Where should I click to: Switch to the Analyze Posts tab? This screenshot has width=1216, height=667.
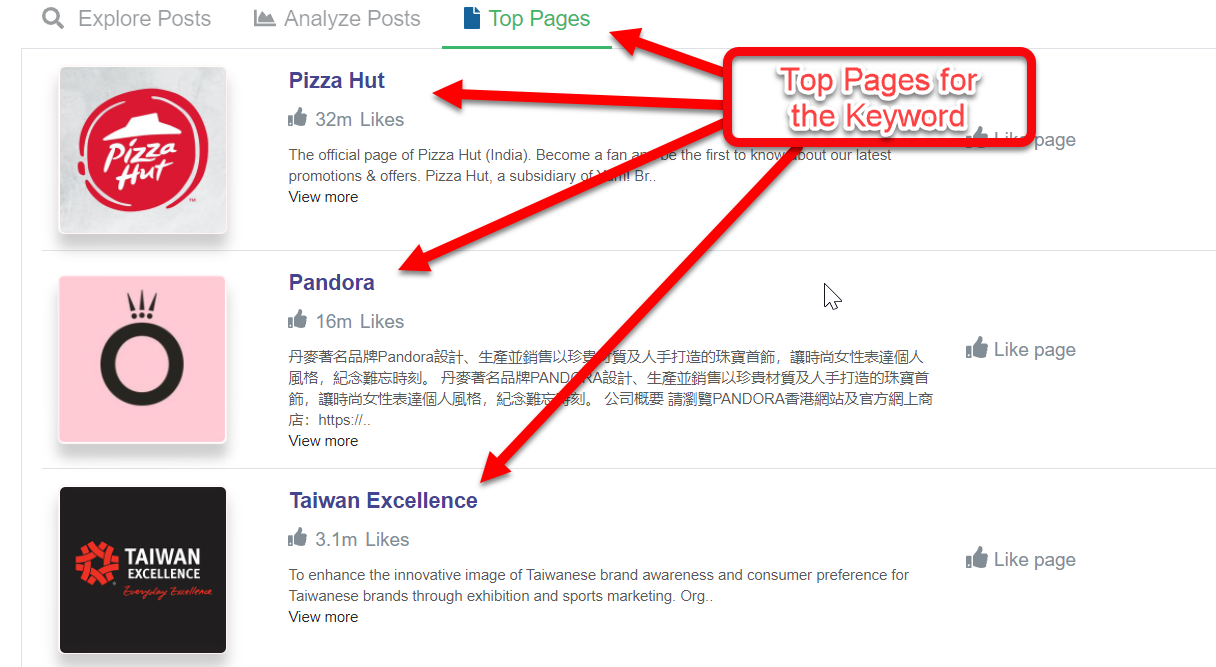coord(337,20)
